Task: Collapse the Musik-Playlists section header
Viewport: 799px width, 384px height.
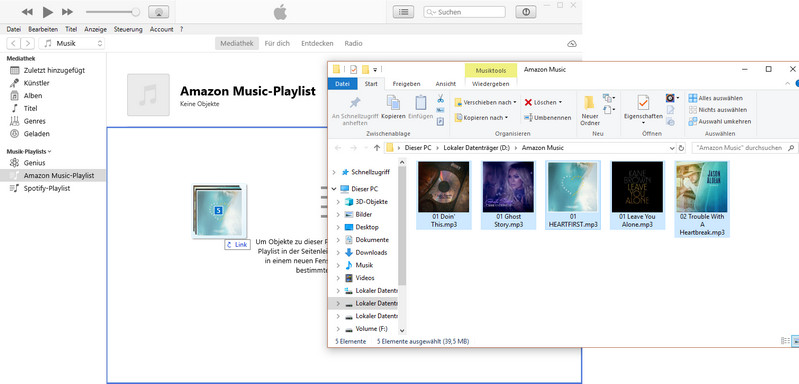Action: [x=29, y=151]
